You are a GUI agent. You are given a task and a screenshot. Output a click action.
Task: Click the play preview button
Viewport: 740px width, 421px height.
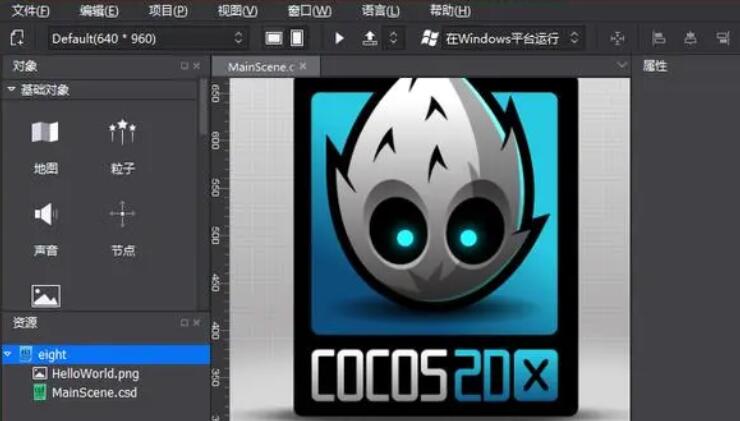pyautogui.click(x=339, y=38)
